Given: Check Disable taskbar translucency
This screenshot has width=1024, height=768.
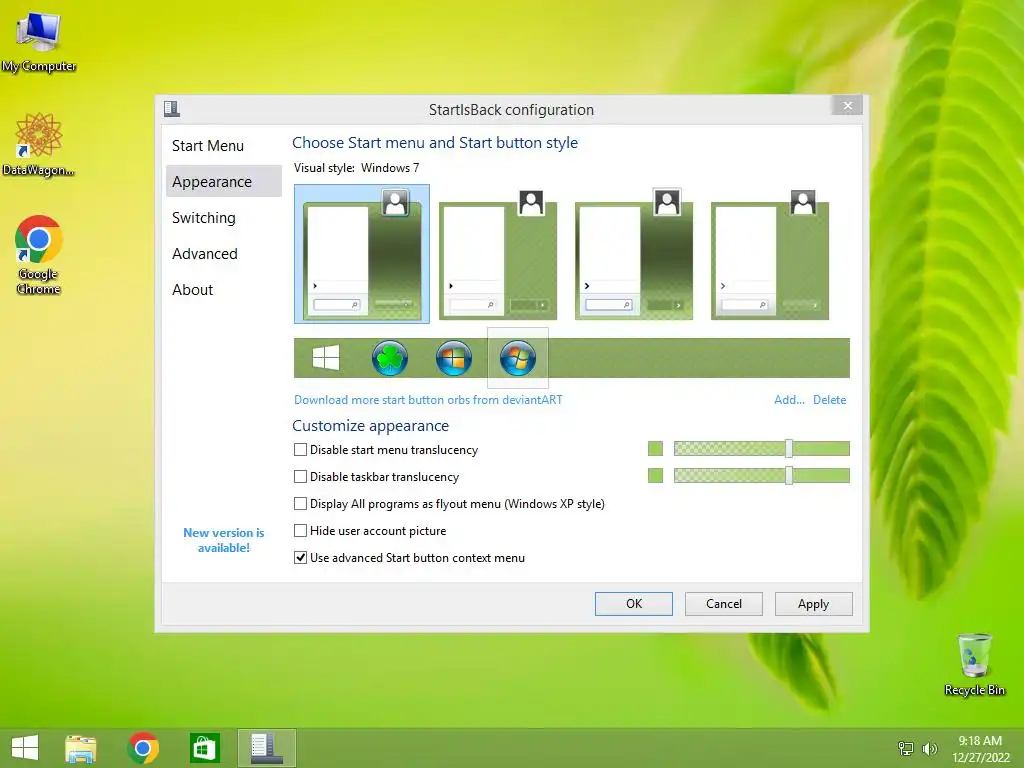Looking at the screenshot, I should (x=300, y=477).
